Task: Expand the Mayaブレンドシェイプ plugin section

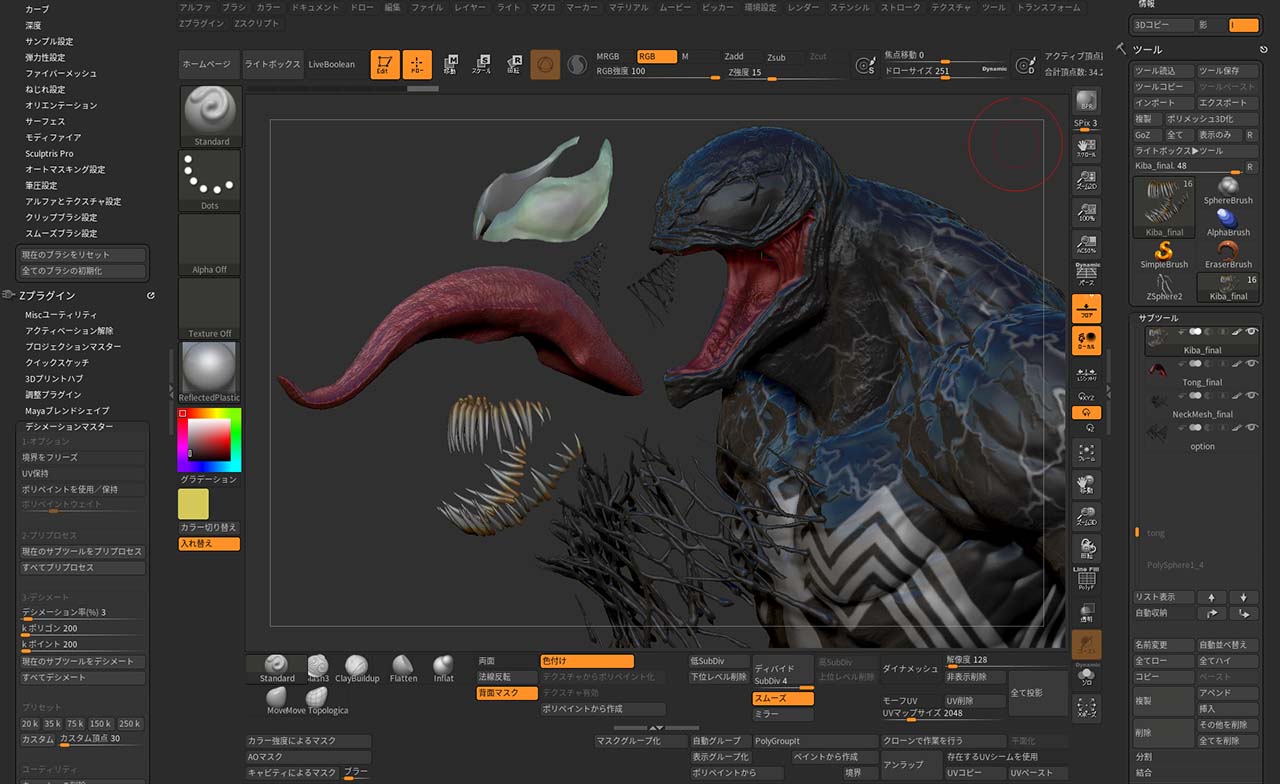Action: (x=67, y=411)
